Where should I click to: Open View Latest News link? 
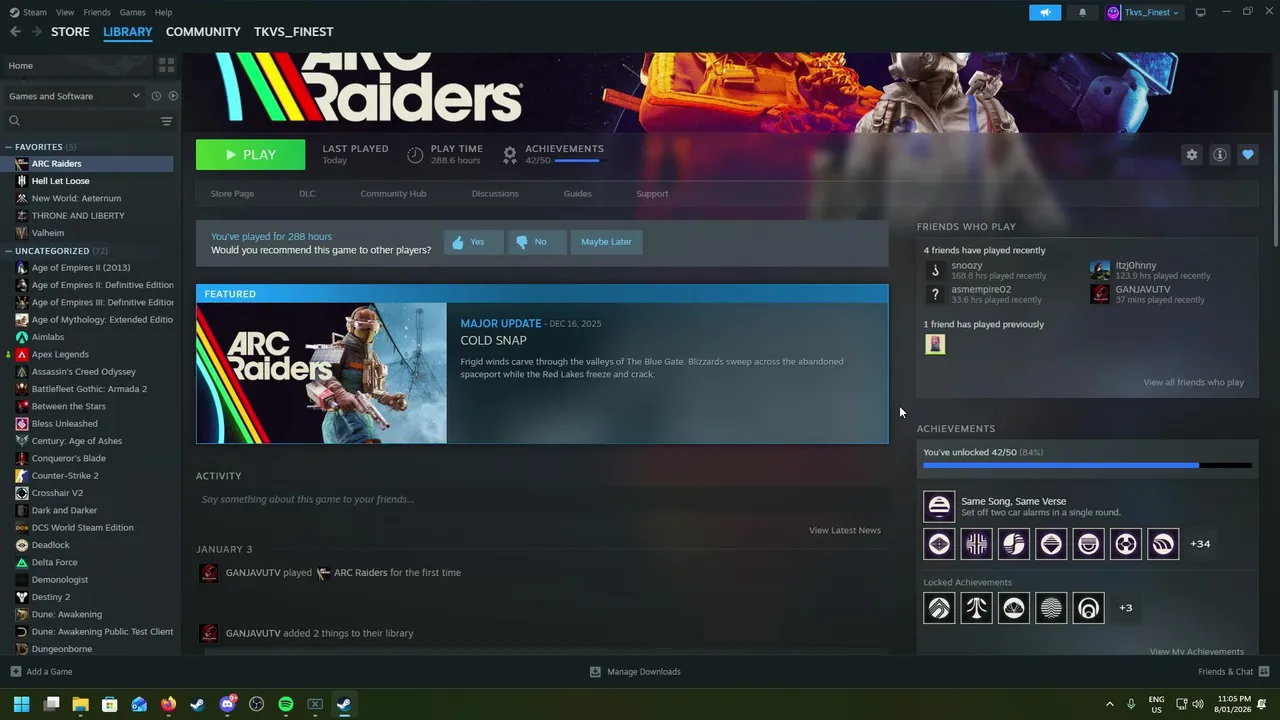[845, 530]
